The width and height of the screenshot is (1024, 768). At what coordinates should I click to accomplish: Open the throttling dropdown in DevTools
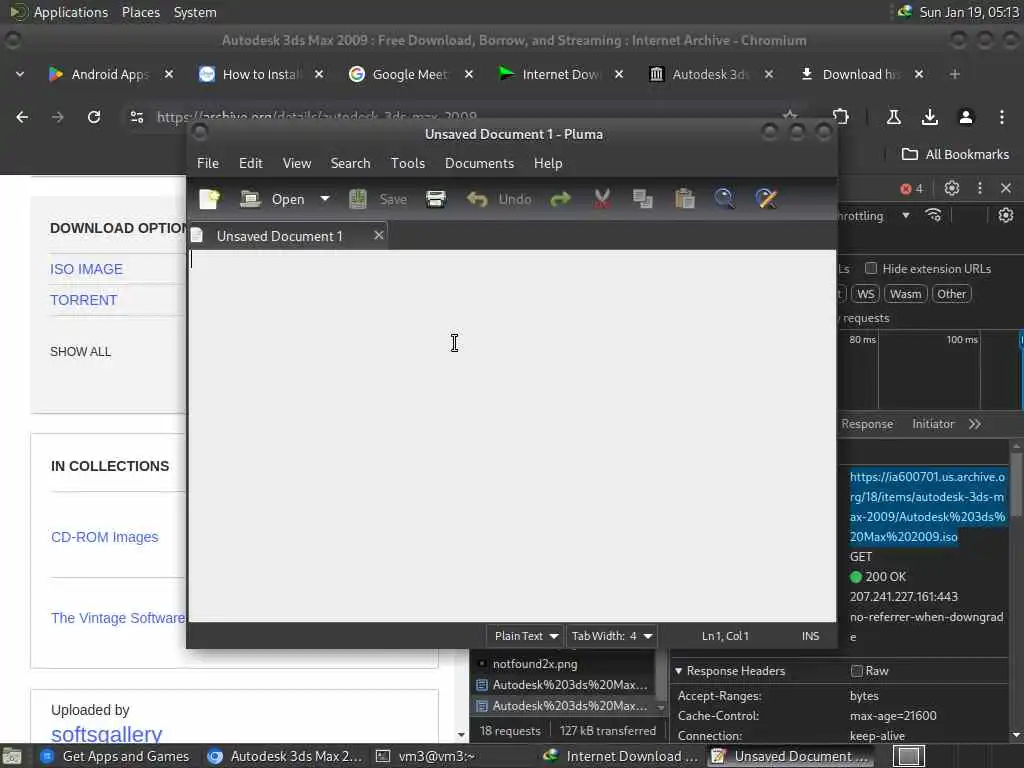coord(905,216)
